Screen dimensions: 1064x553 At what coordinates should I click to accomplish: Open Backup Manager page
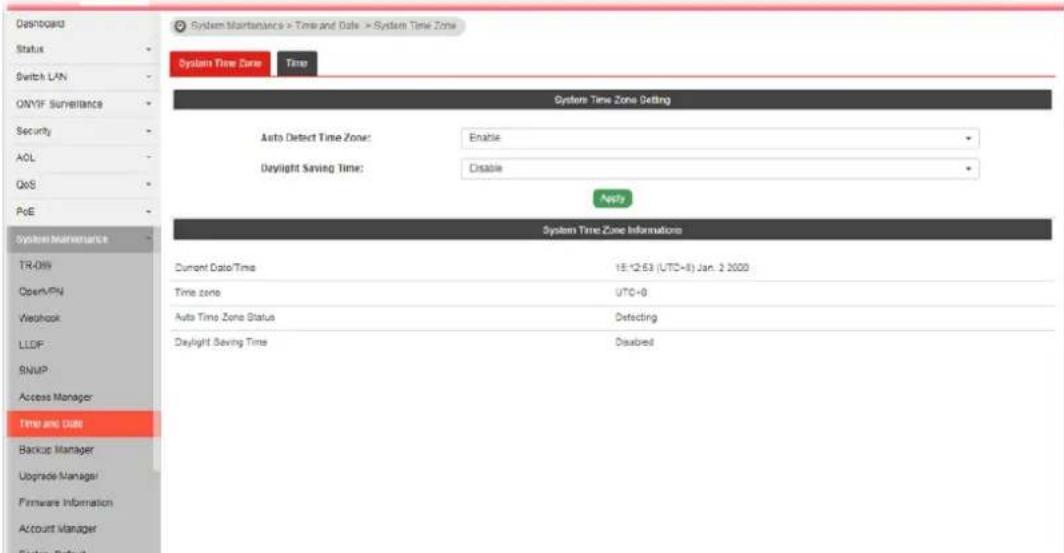[x=56, y=449]
